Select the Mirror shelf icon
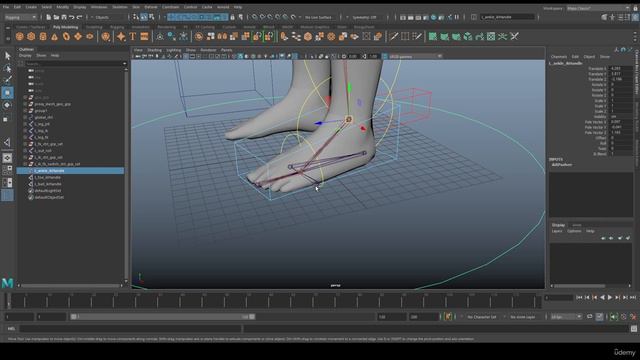Image resolution: width=640 pixels, height=360 pixels. (222, 37)
